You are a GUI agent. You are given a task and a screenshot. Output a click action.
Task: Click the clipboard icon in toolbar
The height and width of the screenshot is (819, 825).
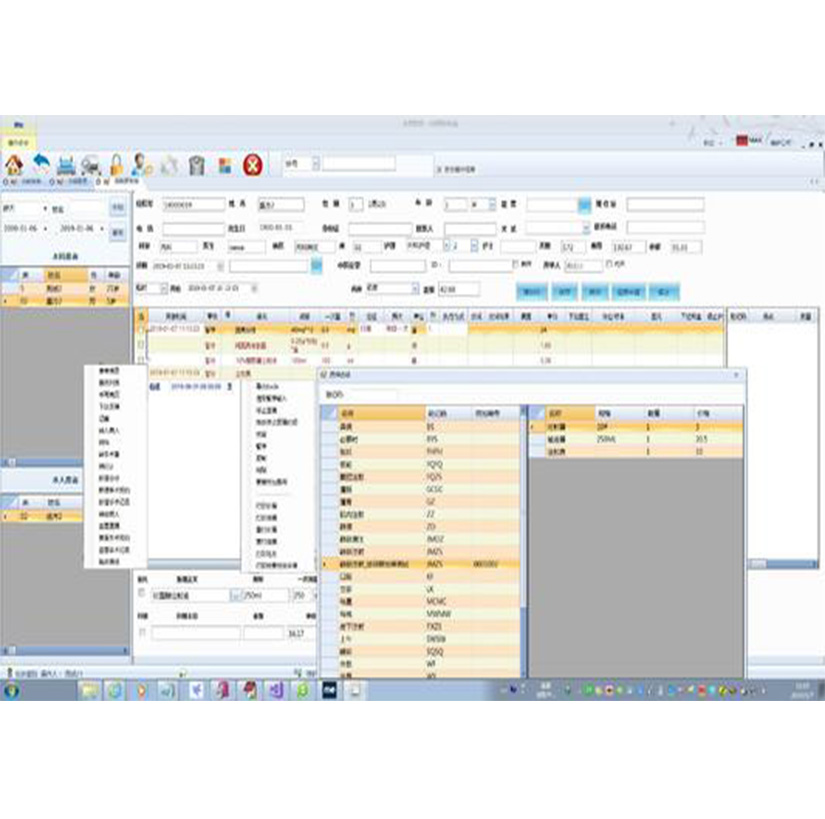coord(197,164)
